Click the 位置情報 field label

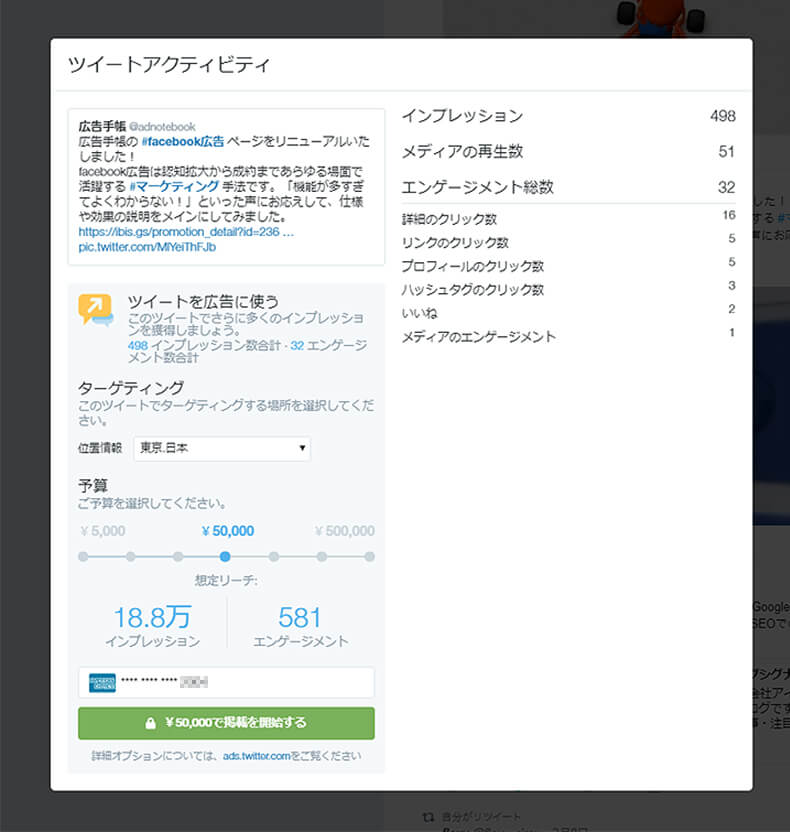(100, 448)
